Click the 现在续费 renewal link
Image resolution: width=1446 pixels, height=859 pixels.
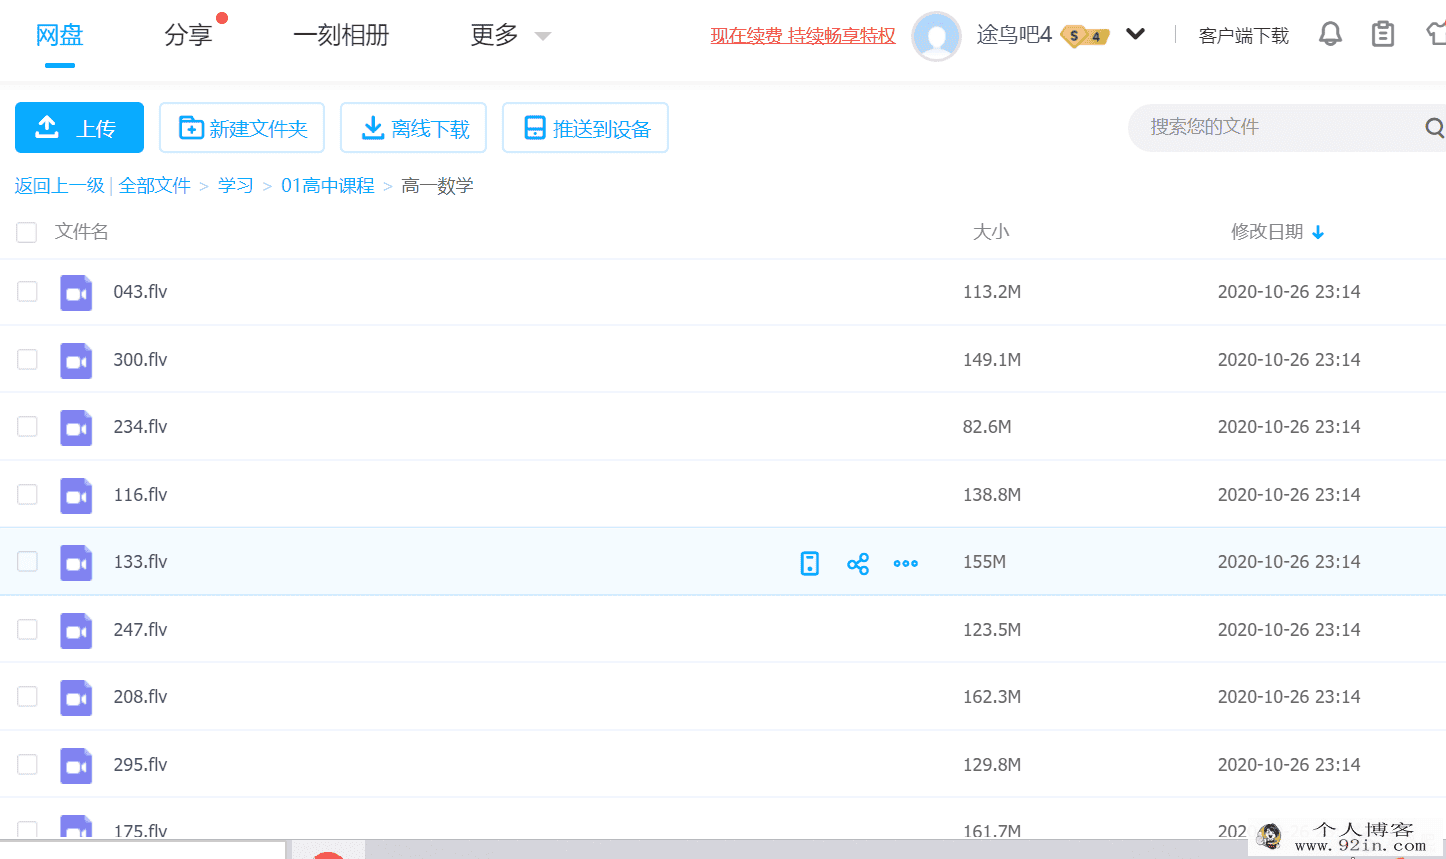click(803, 36)
